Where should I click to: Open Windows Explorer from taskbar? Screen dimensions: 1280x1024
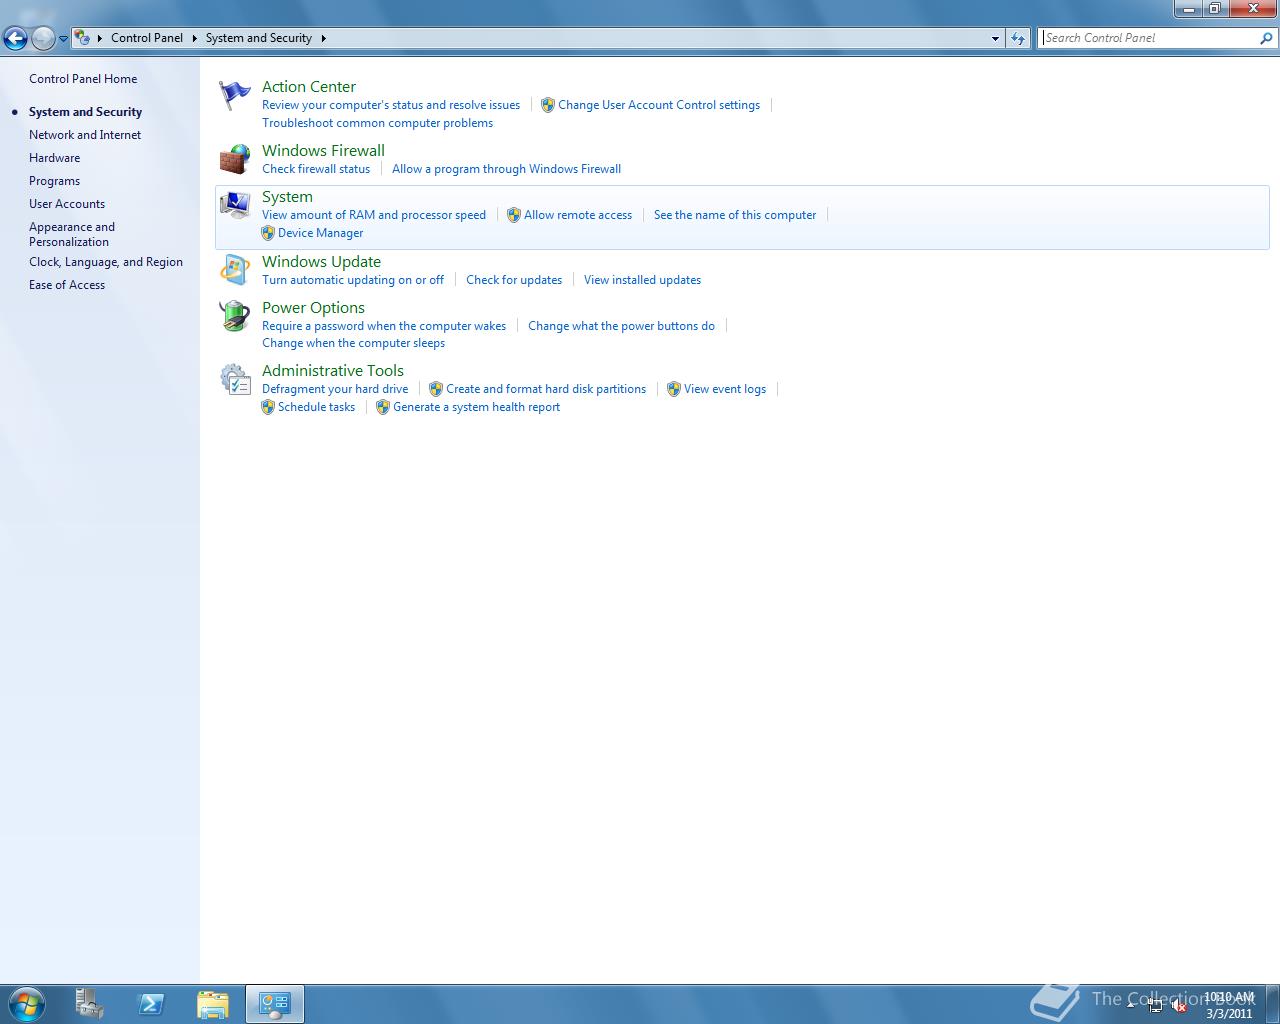click(213, 1004)
